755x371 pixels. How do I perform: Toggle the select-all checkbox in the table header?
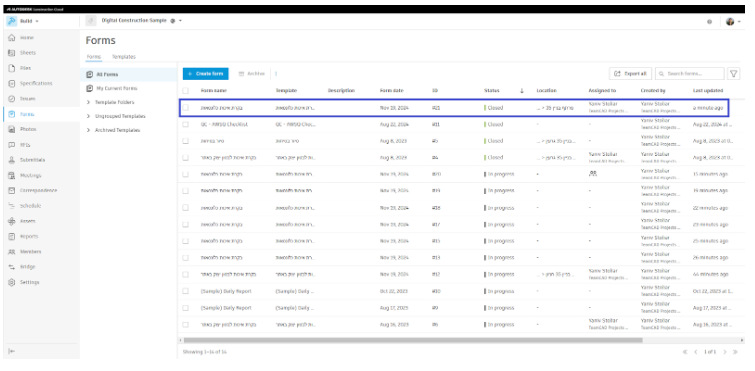coord(186,90)
